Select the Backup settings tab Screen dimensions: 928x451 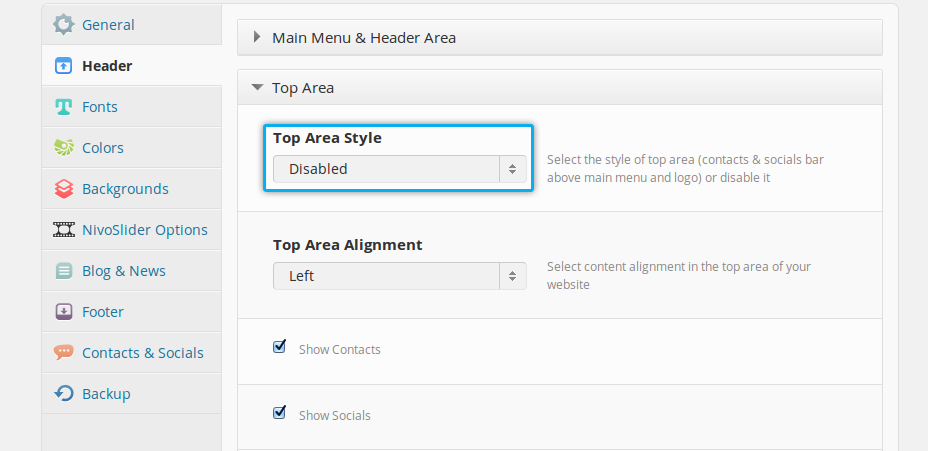pos(106,394)
